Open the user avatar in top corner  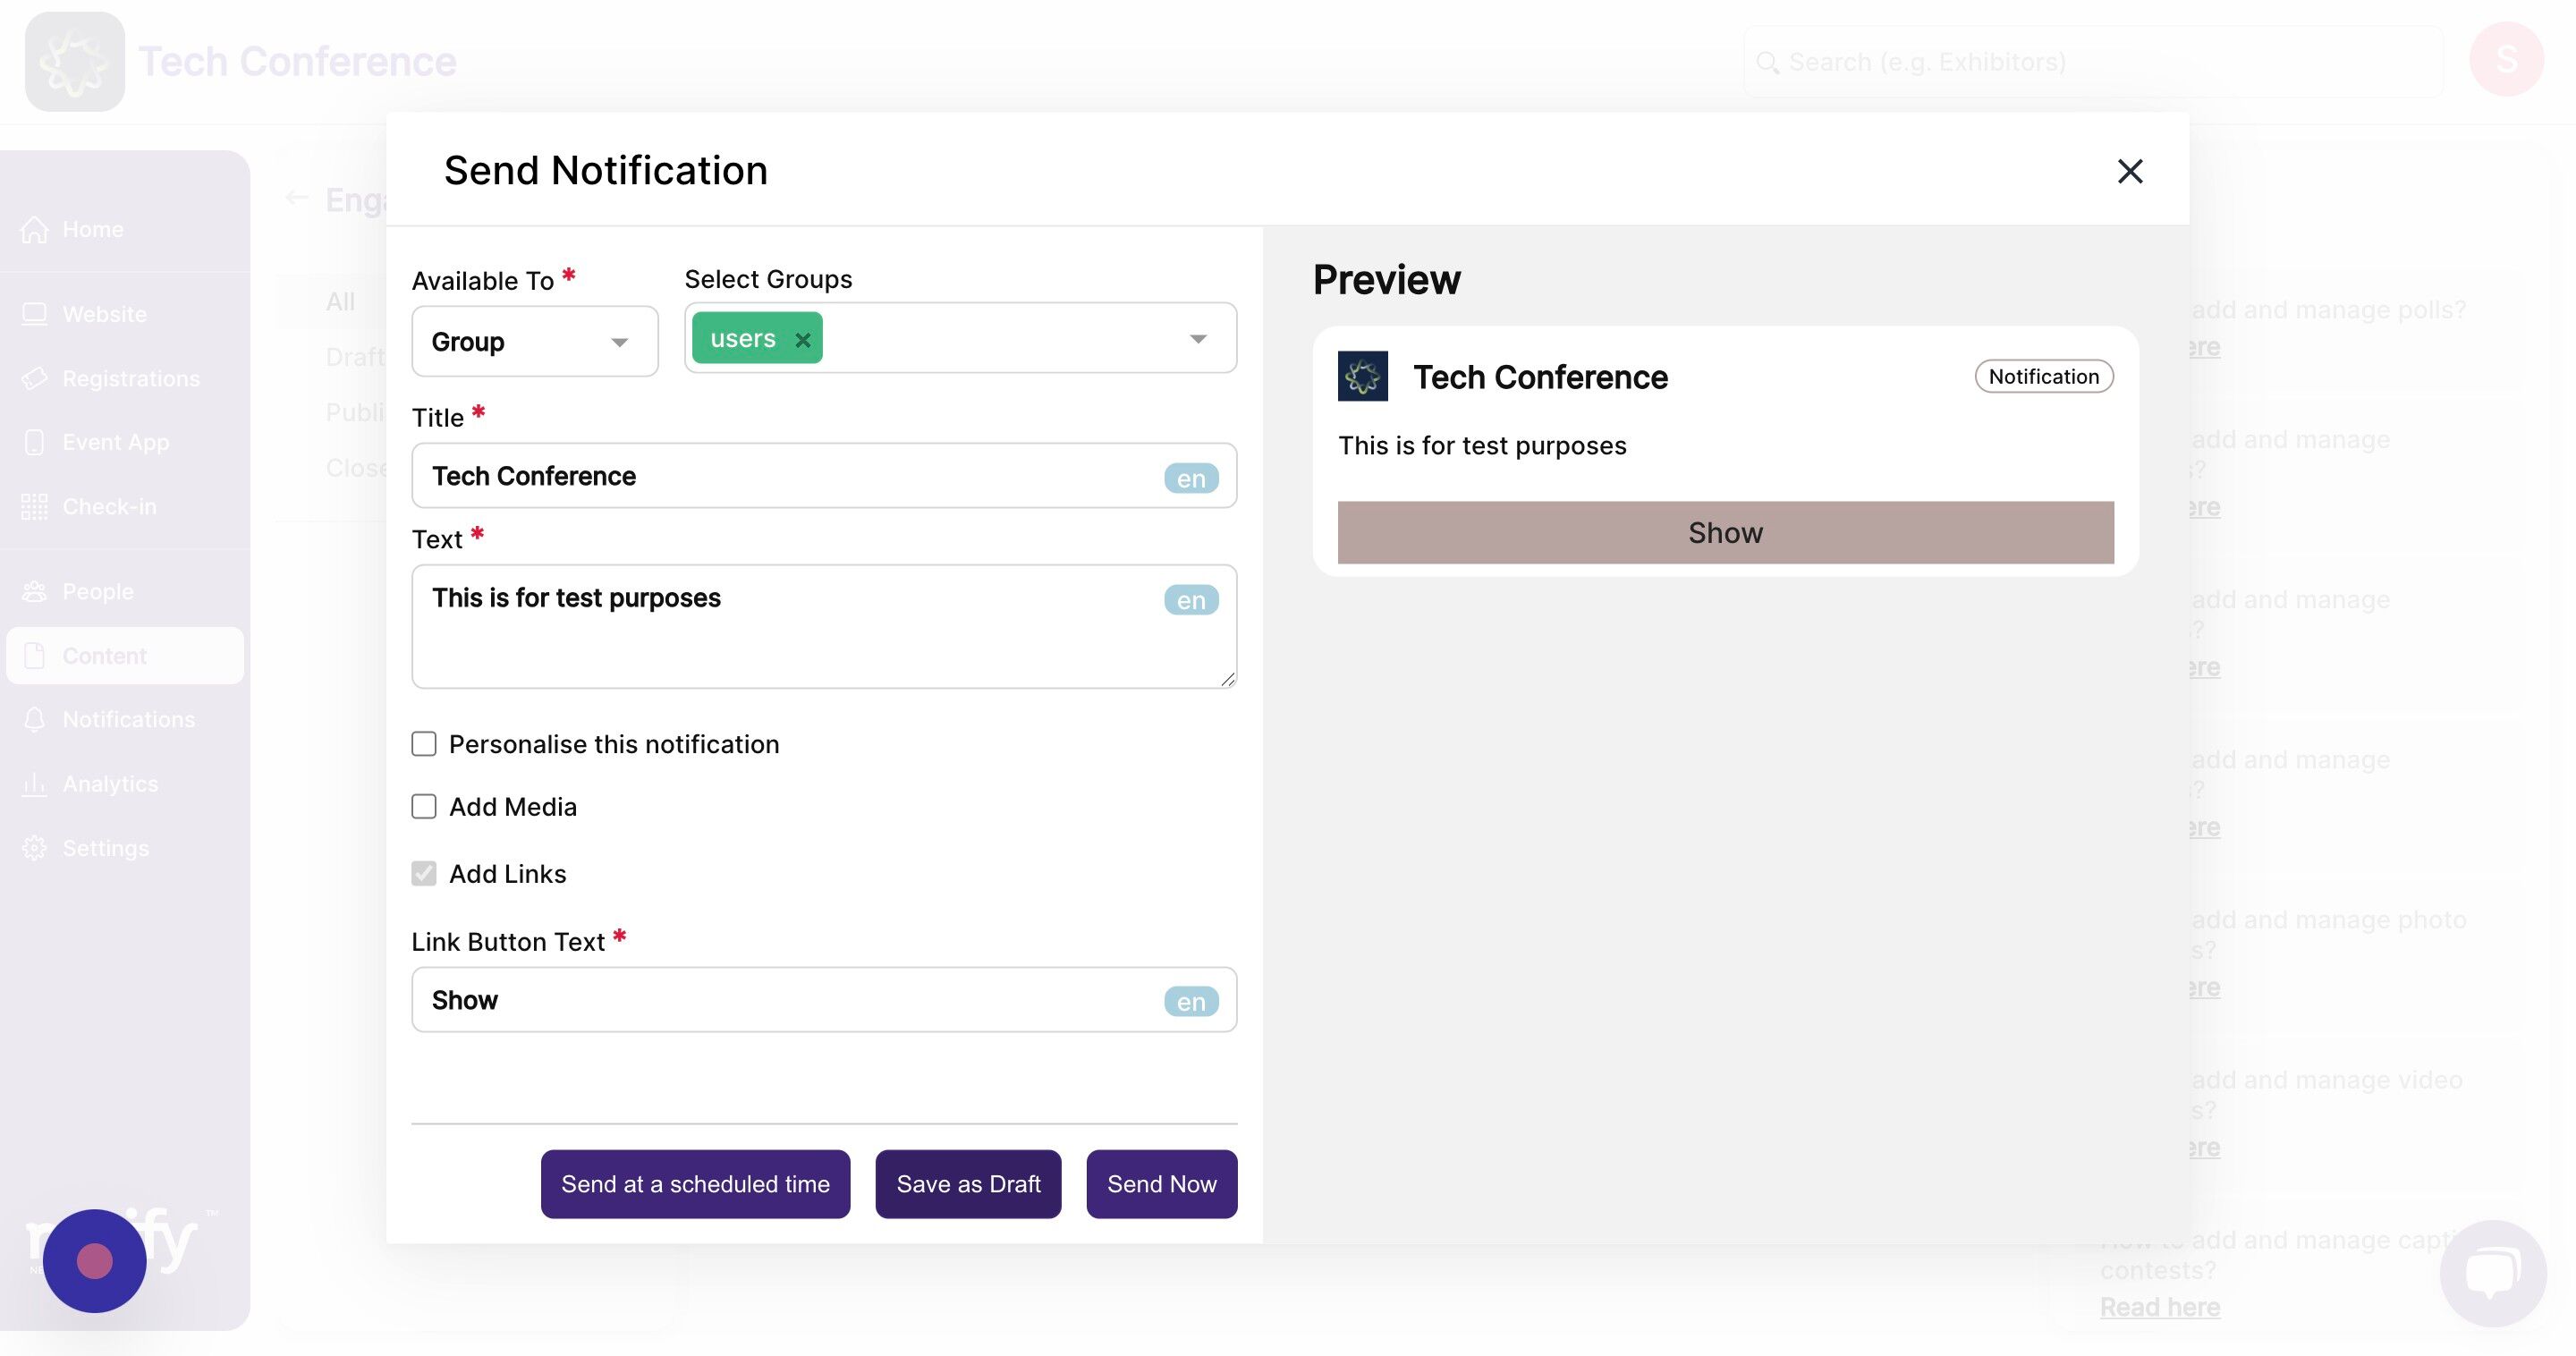pyautogui.click(x=2506, y=60)
